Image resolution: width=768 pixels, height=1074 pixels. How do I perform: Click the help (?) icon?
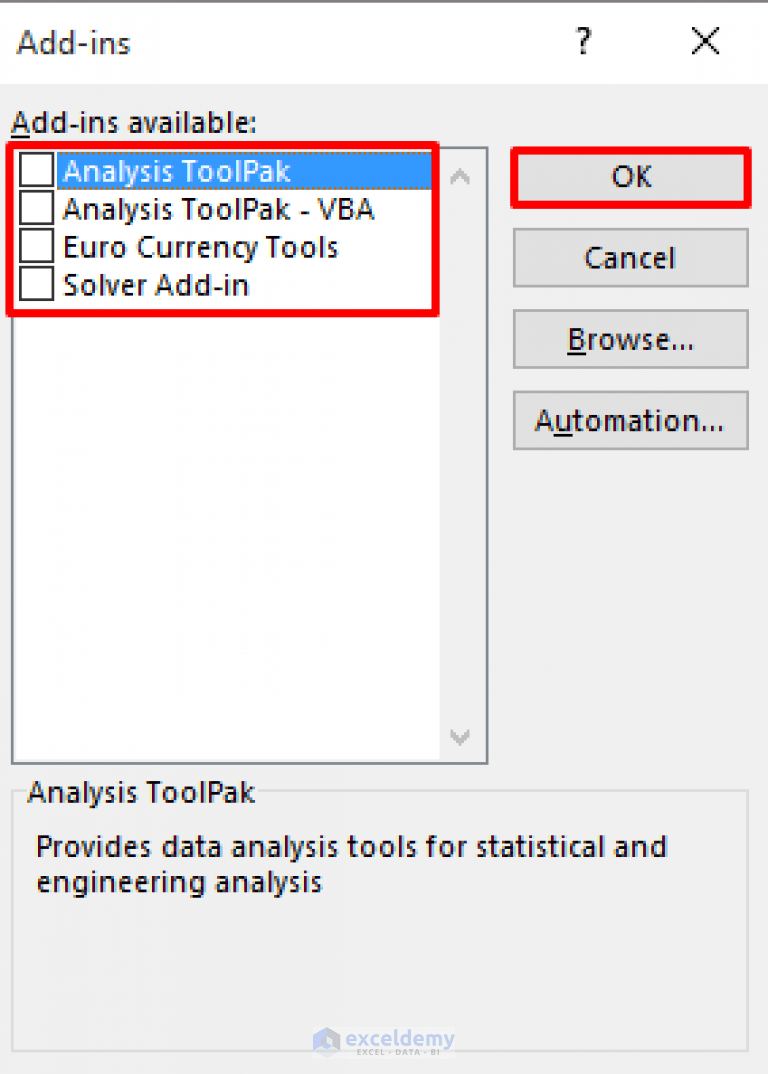pos(583,42)
